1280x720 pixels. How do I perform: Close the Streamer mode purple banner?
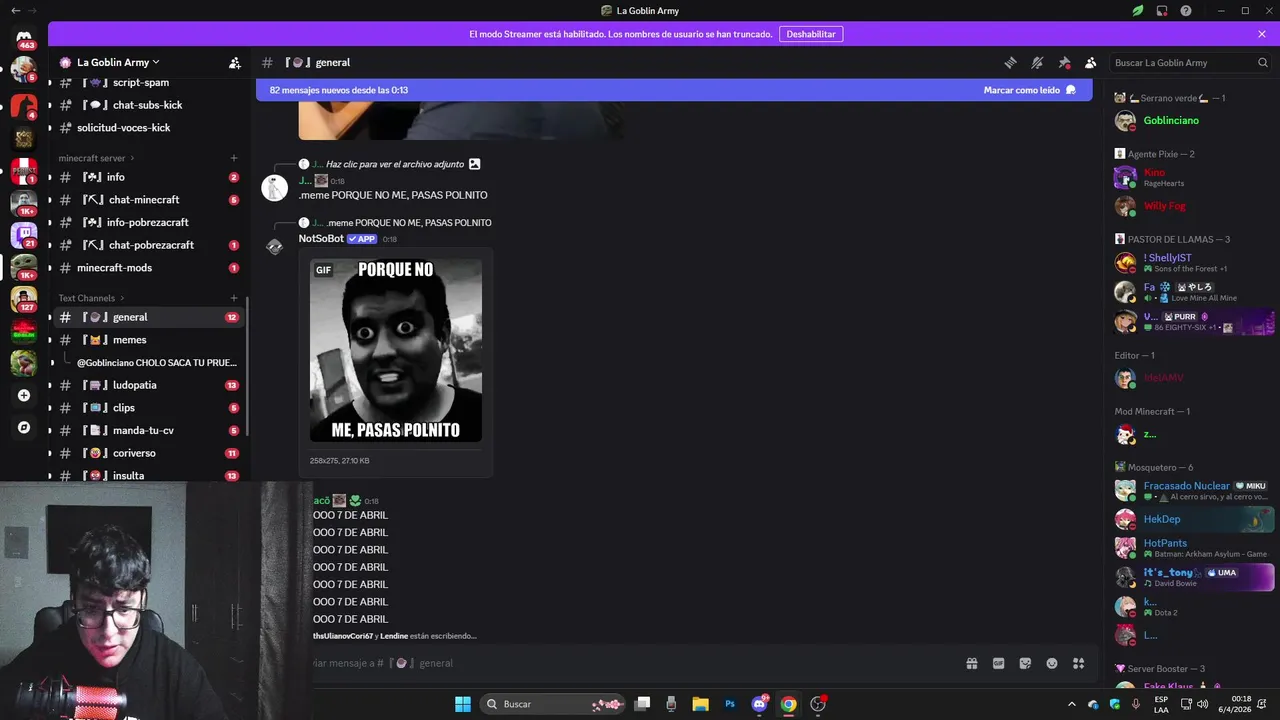point(1262,34)
